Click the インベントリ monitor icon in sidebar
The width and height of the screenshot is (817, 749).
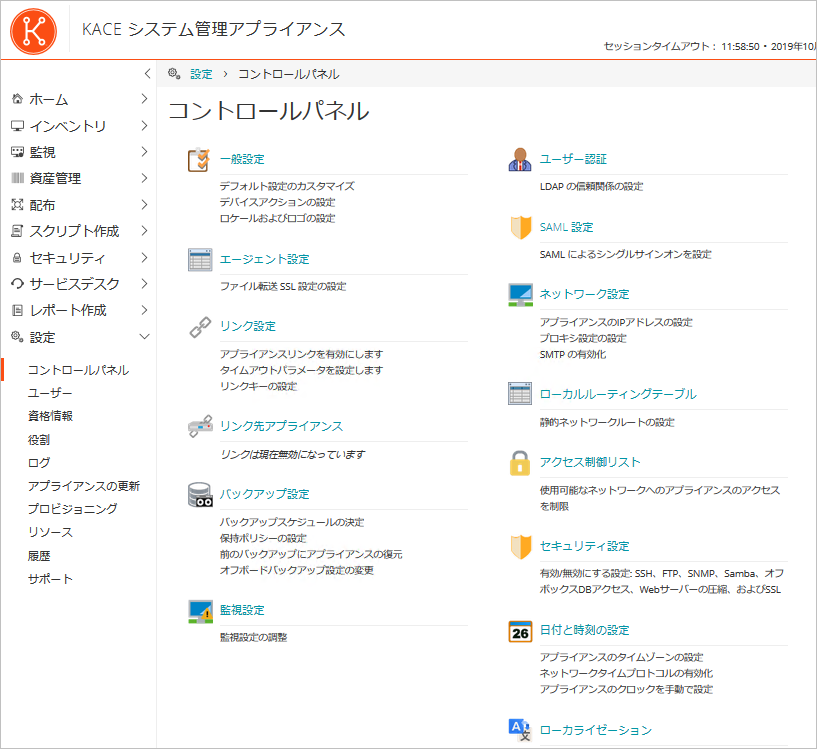point(17,126)
